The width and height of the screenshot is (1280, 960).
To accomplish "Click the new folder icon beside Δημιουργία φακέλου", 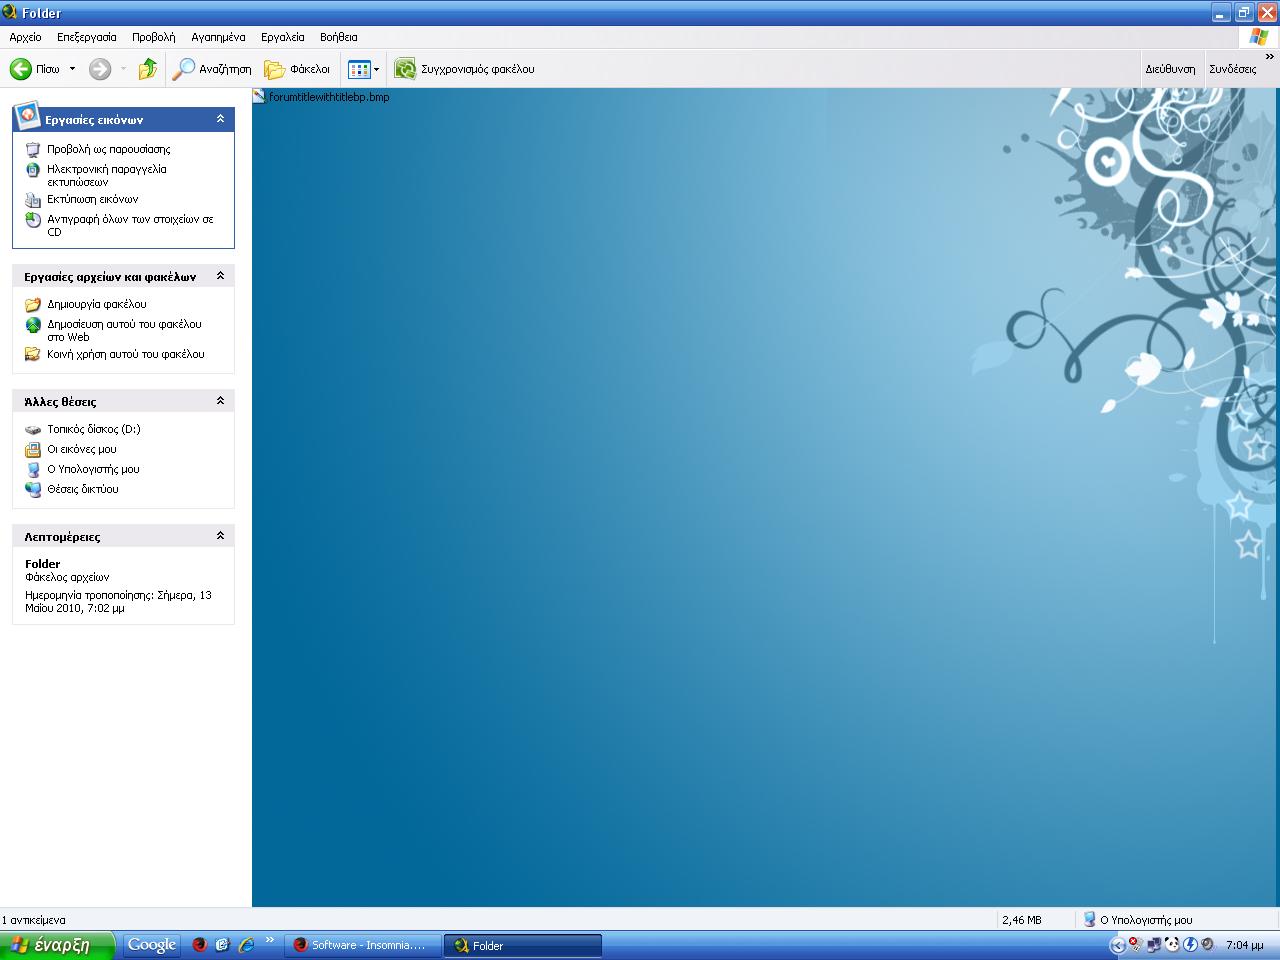I will tap(33, 304).
